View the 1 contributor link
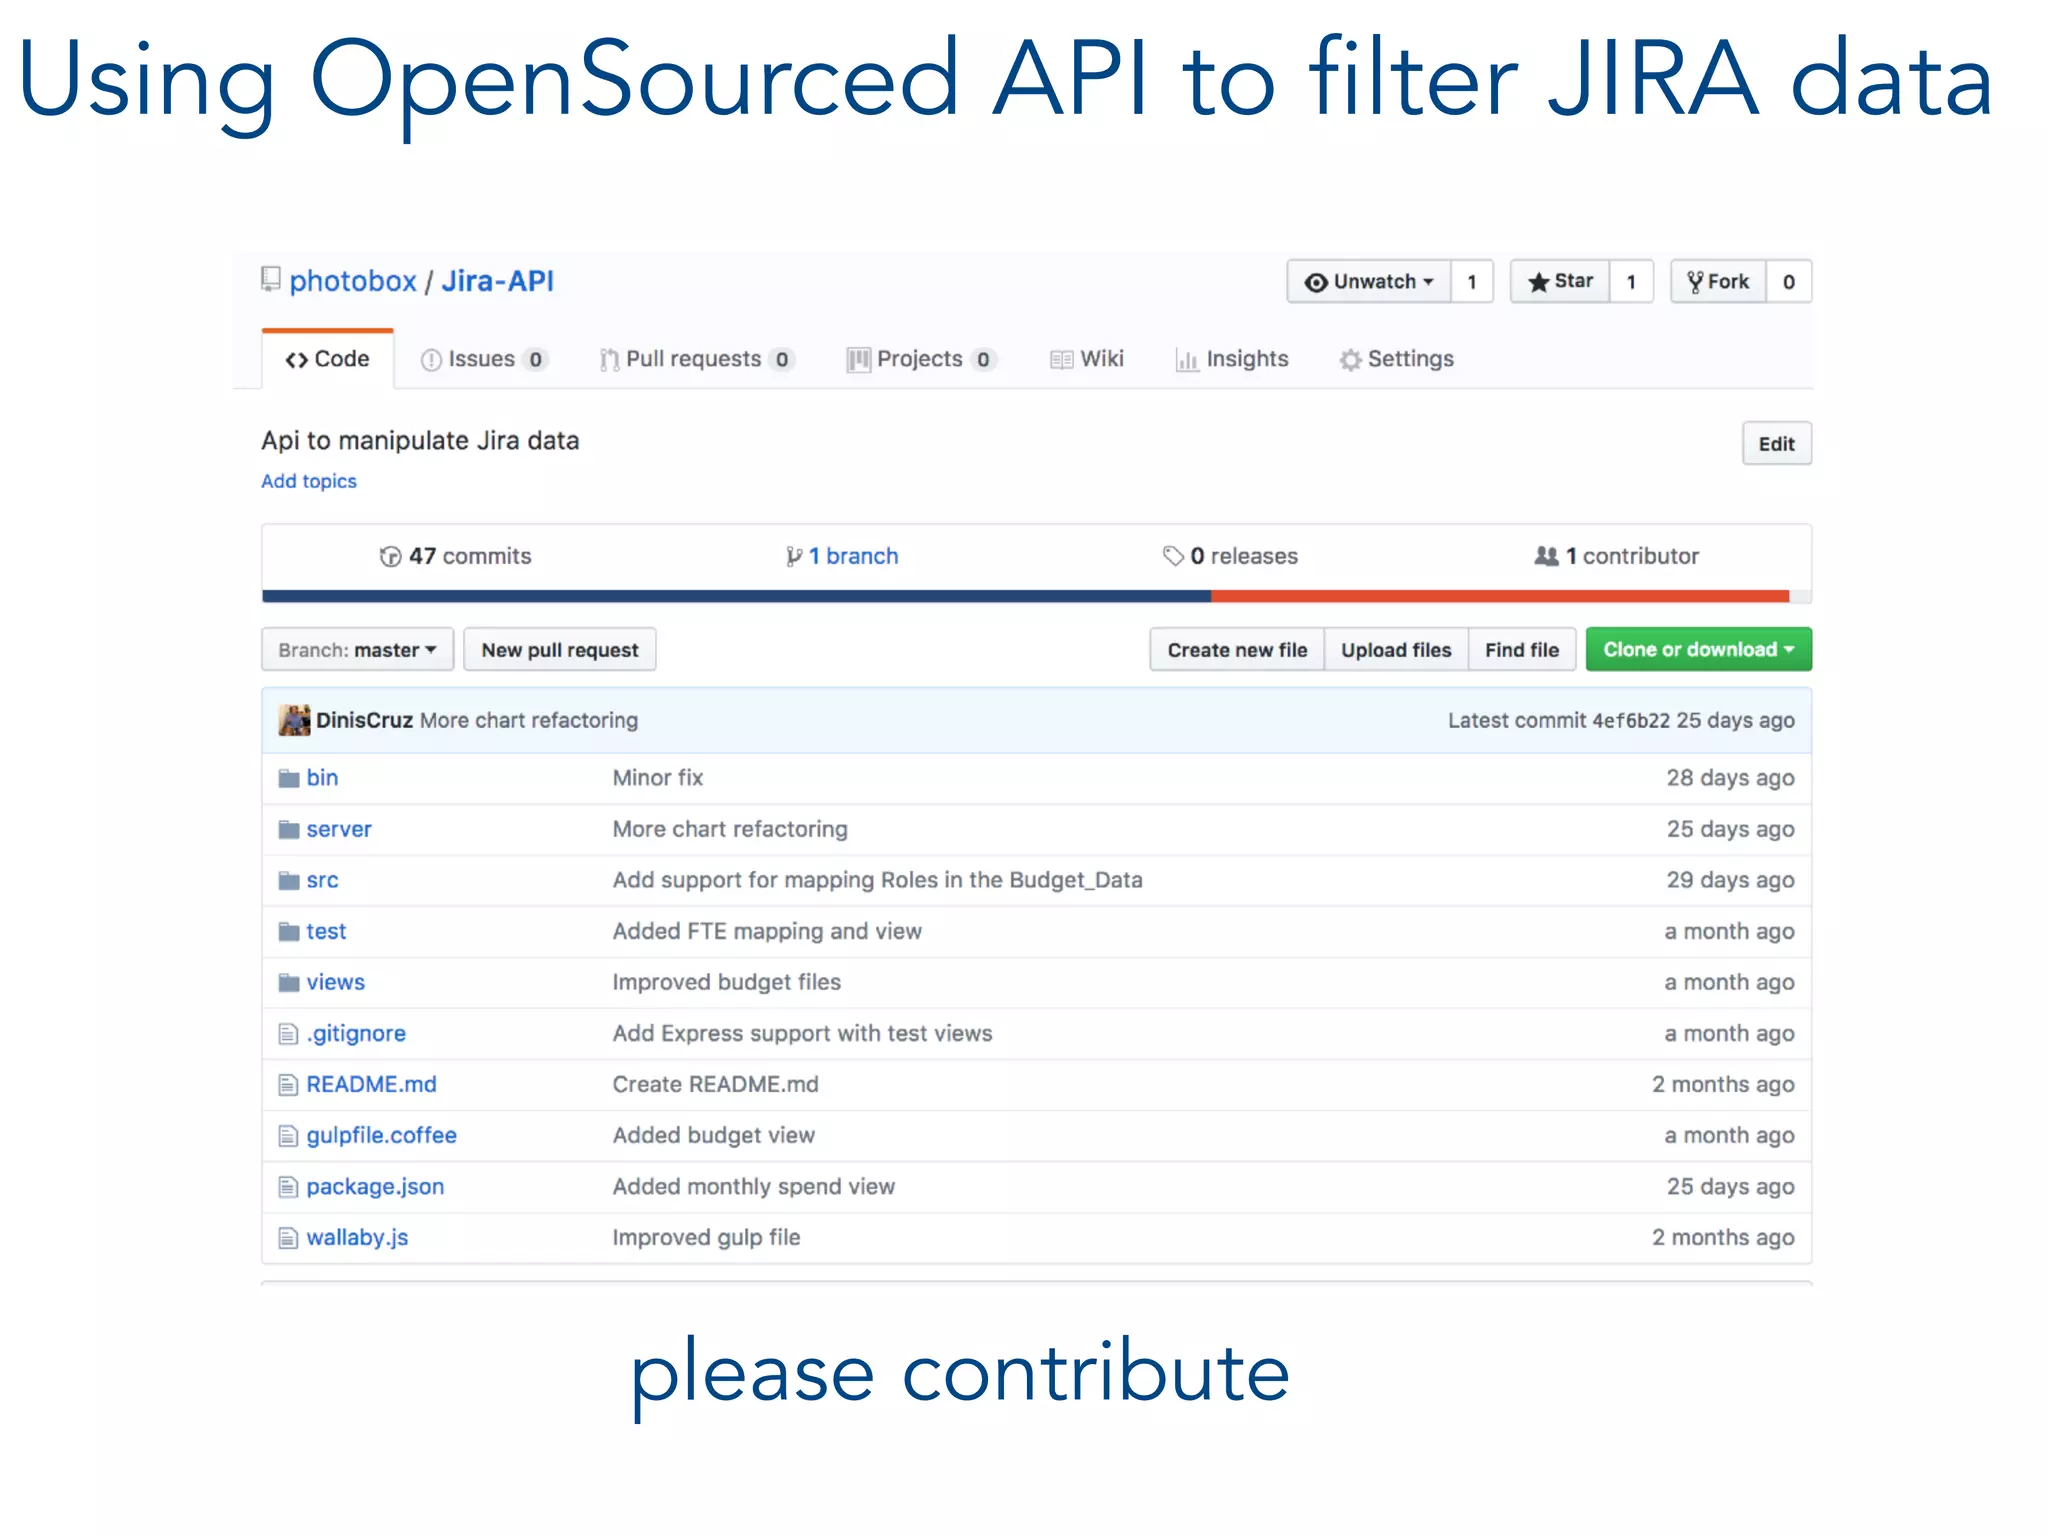 pos(1617,556)
